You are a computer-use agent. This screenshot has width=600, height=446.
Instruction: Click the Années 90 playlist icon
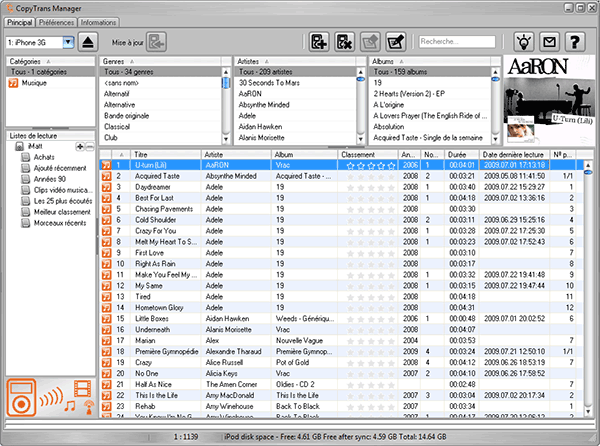(26, 179)
